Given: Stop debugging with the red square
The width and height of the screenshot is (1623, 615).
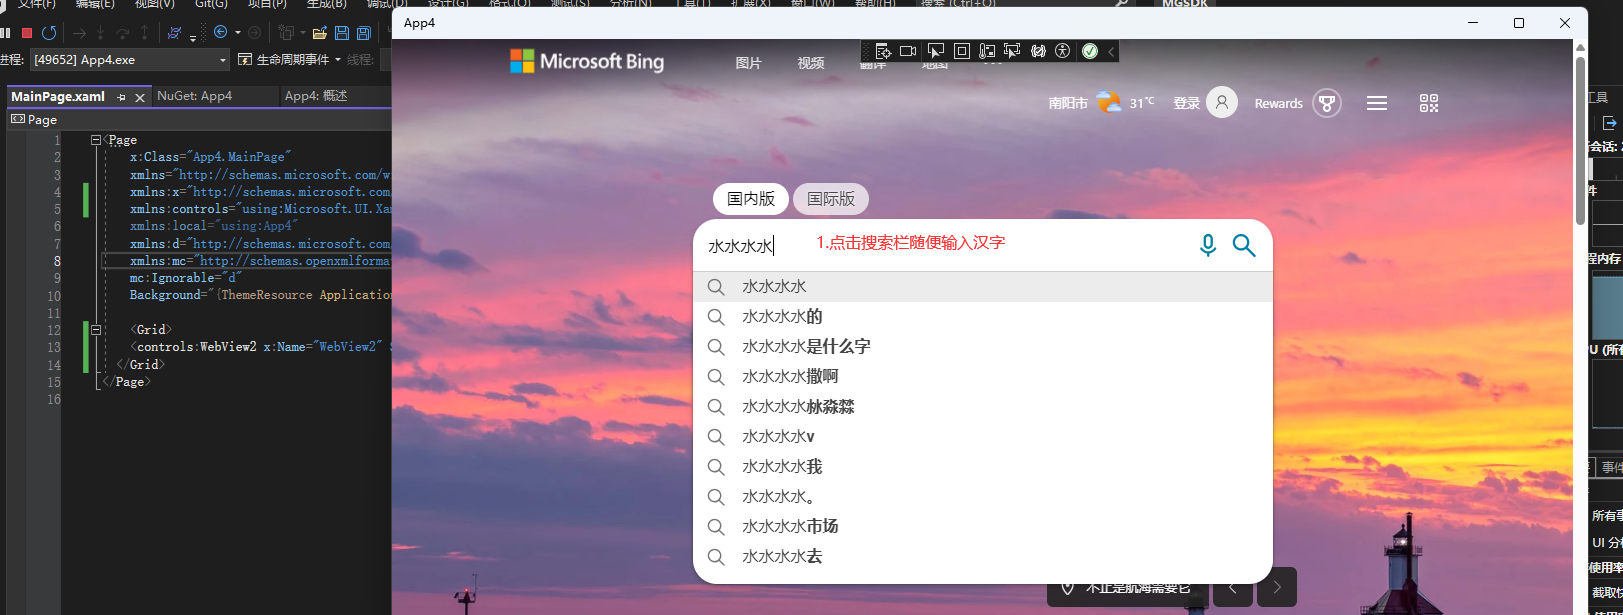Looking at the screenshot, I should point(27,33).
